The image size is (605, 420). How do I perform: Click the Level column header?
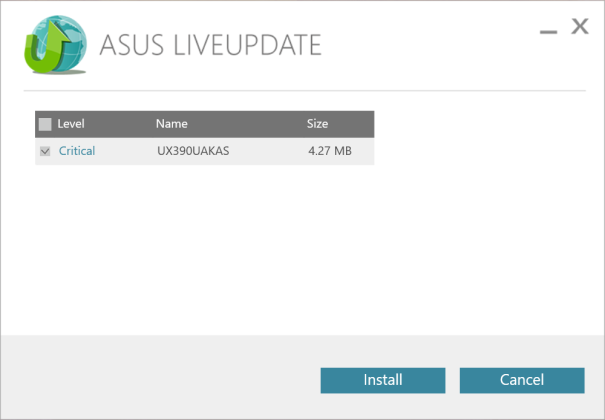coord(71,124)
